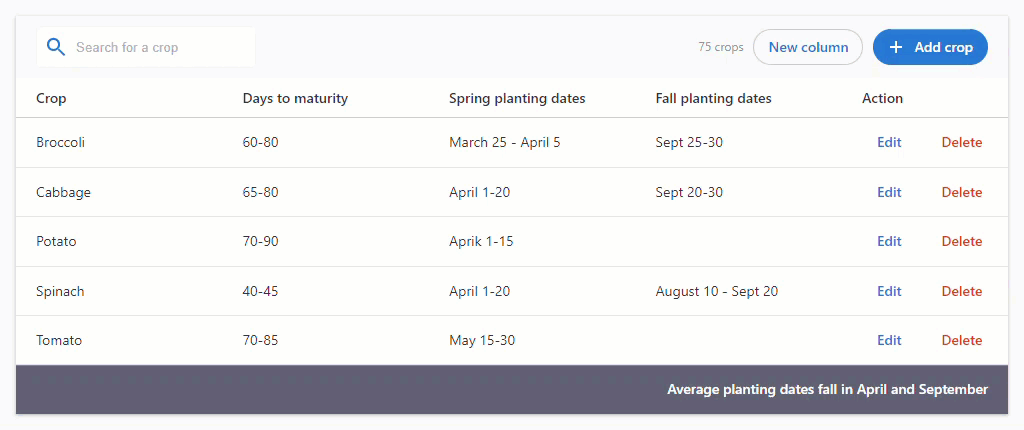Focus the Search for a crop field
Viewport: 1024px width, 430px height.
tap(146, 47)
